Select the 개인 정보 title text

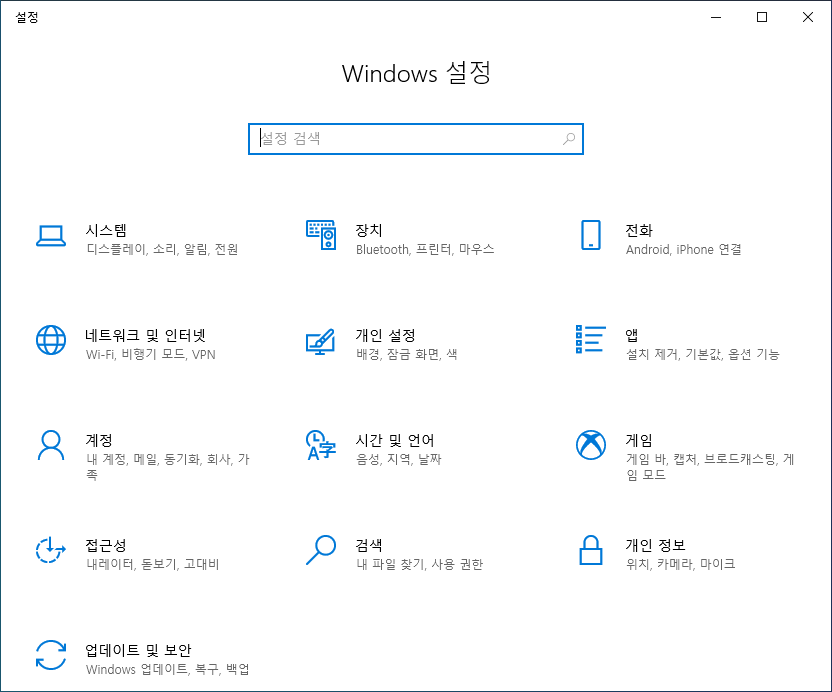pyautogui.click(x=655, y=545)
